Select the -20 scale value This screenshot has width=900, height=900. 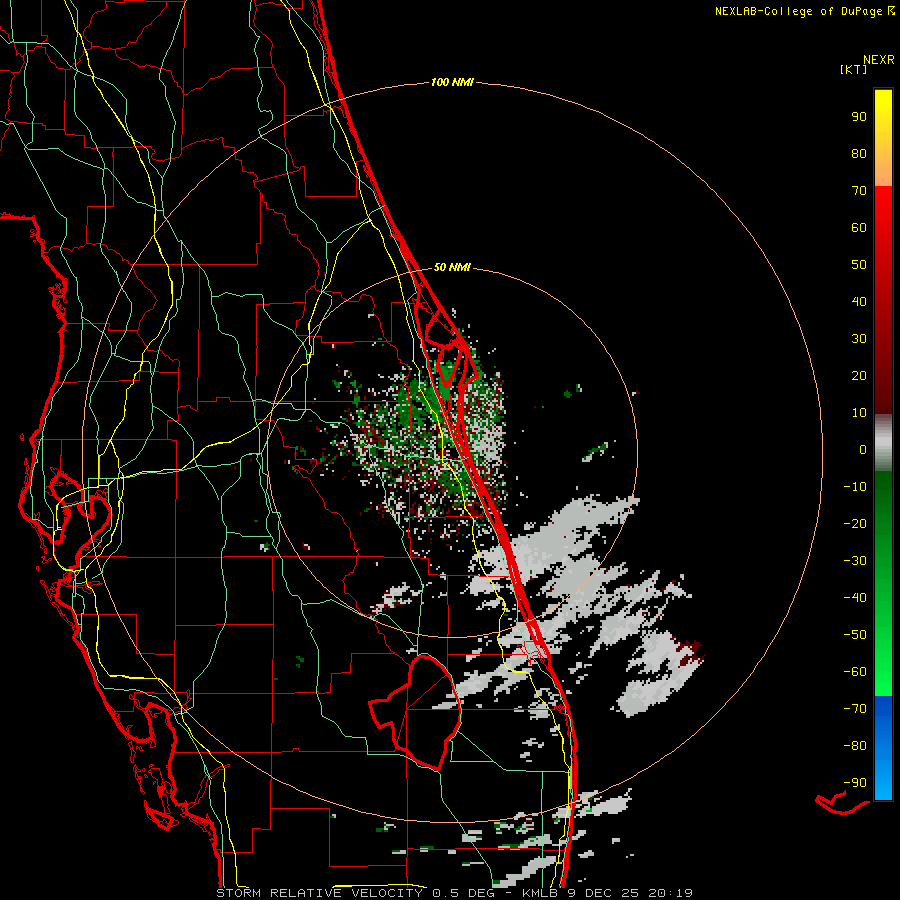[855, 524]
